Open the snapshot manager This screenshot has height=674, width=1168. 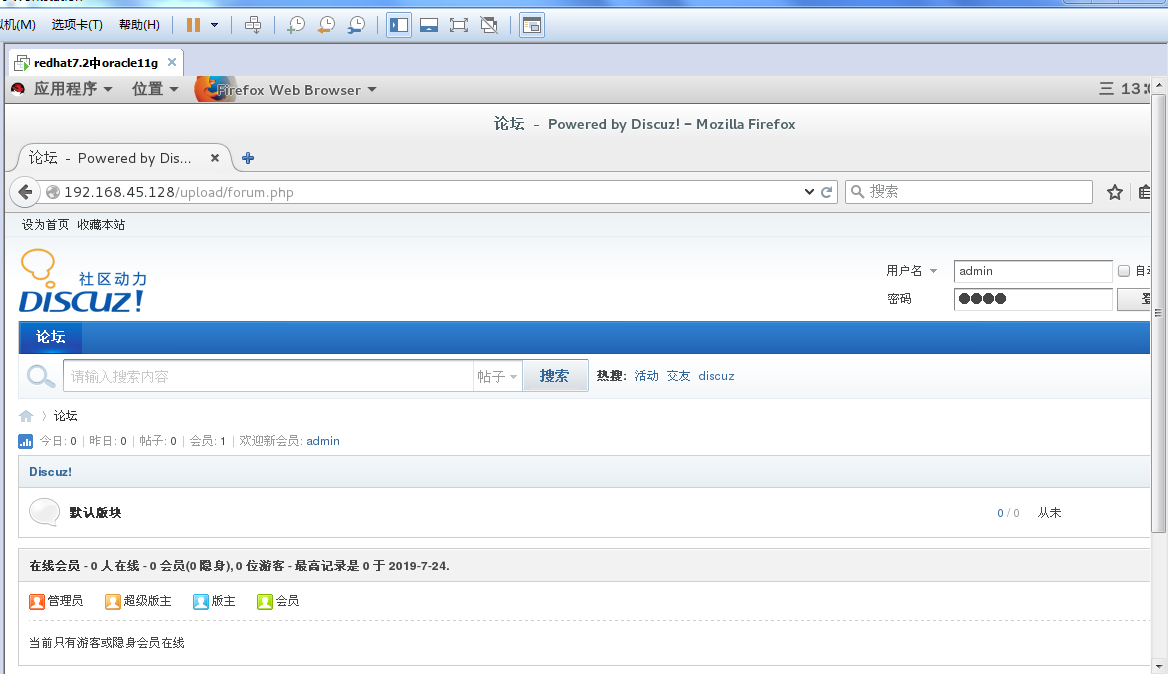357,25
